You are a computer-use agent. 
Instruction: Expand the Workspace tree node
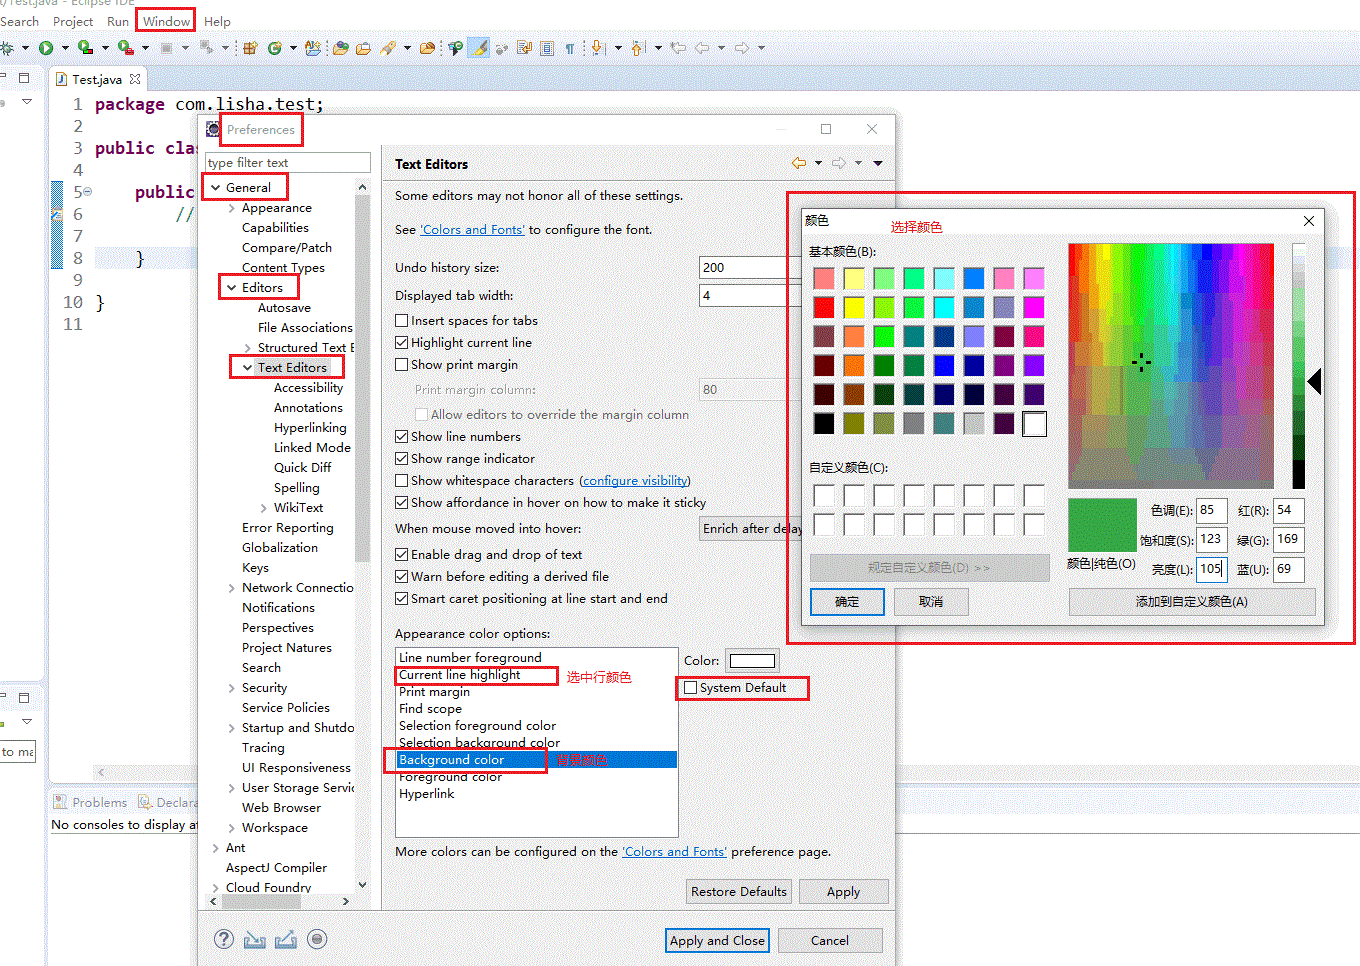(x=232, y=828)
